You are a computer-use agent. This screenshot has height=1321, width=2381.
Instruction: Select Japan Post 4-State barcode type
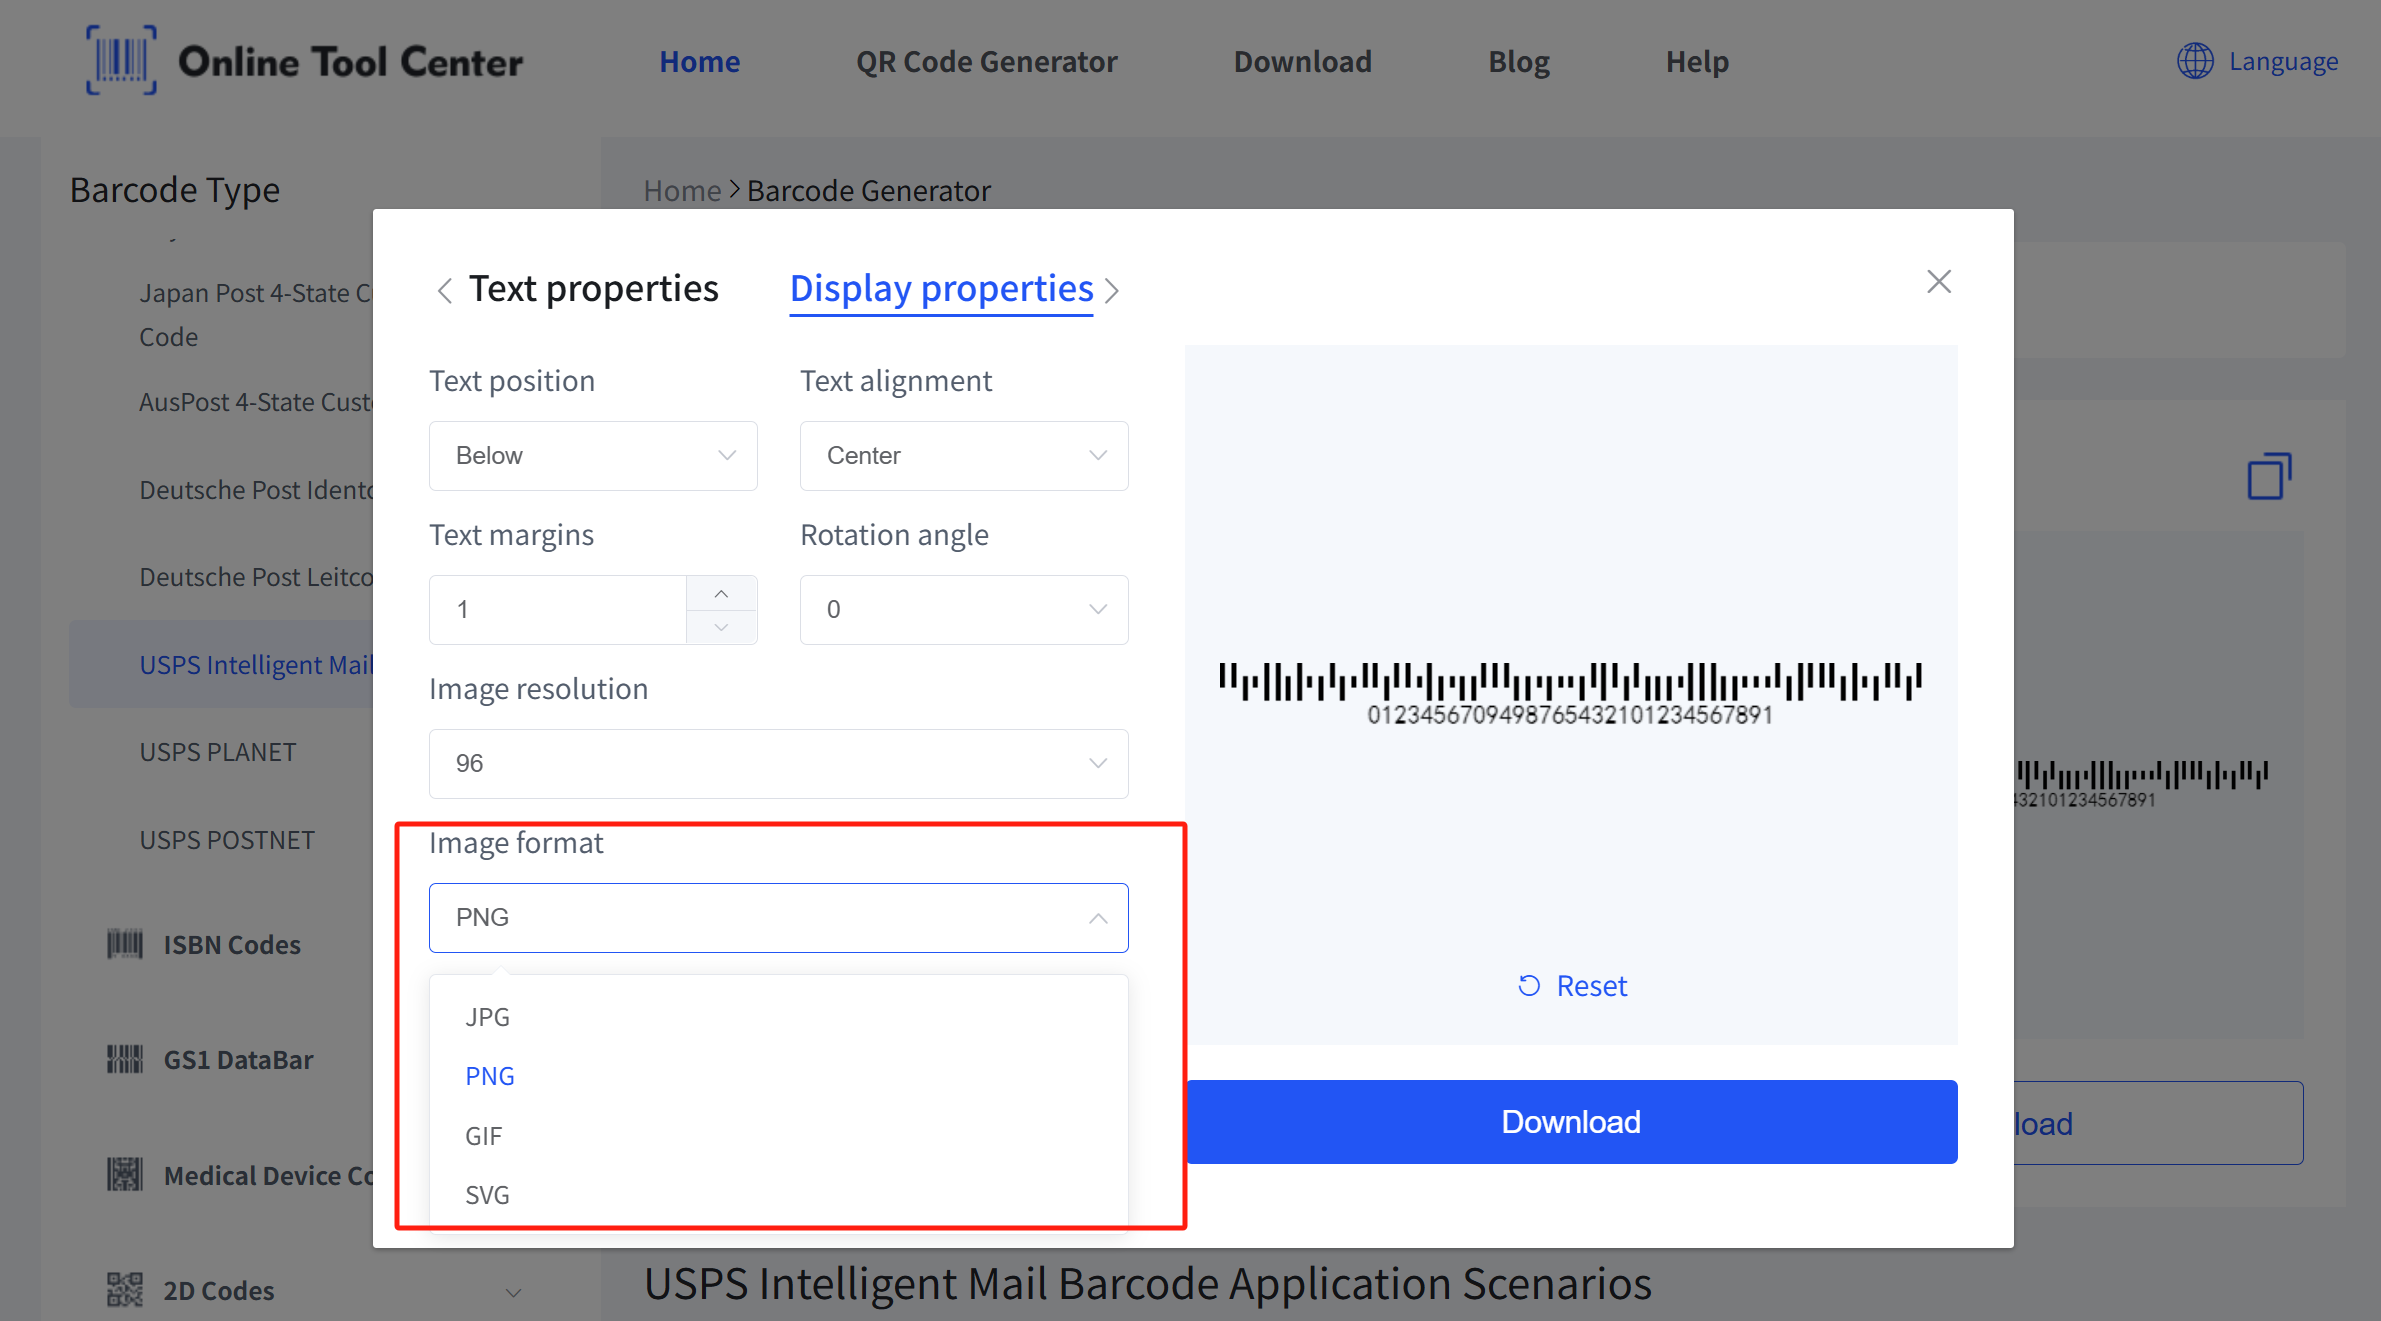point(256,315)
